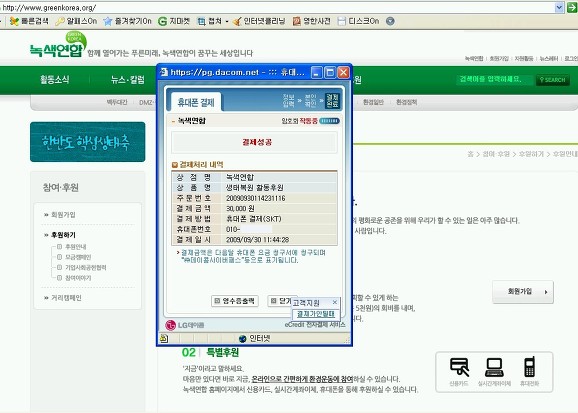Viewport: 578px width, 413px height.
Task: Open the 결제가인딜태 link in the 고객지원 tooltip
Action: pyautogui.click(x=316, y=314)
